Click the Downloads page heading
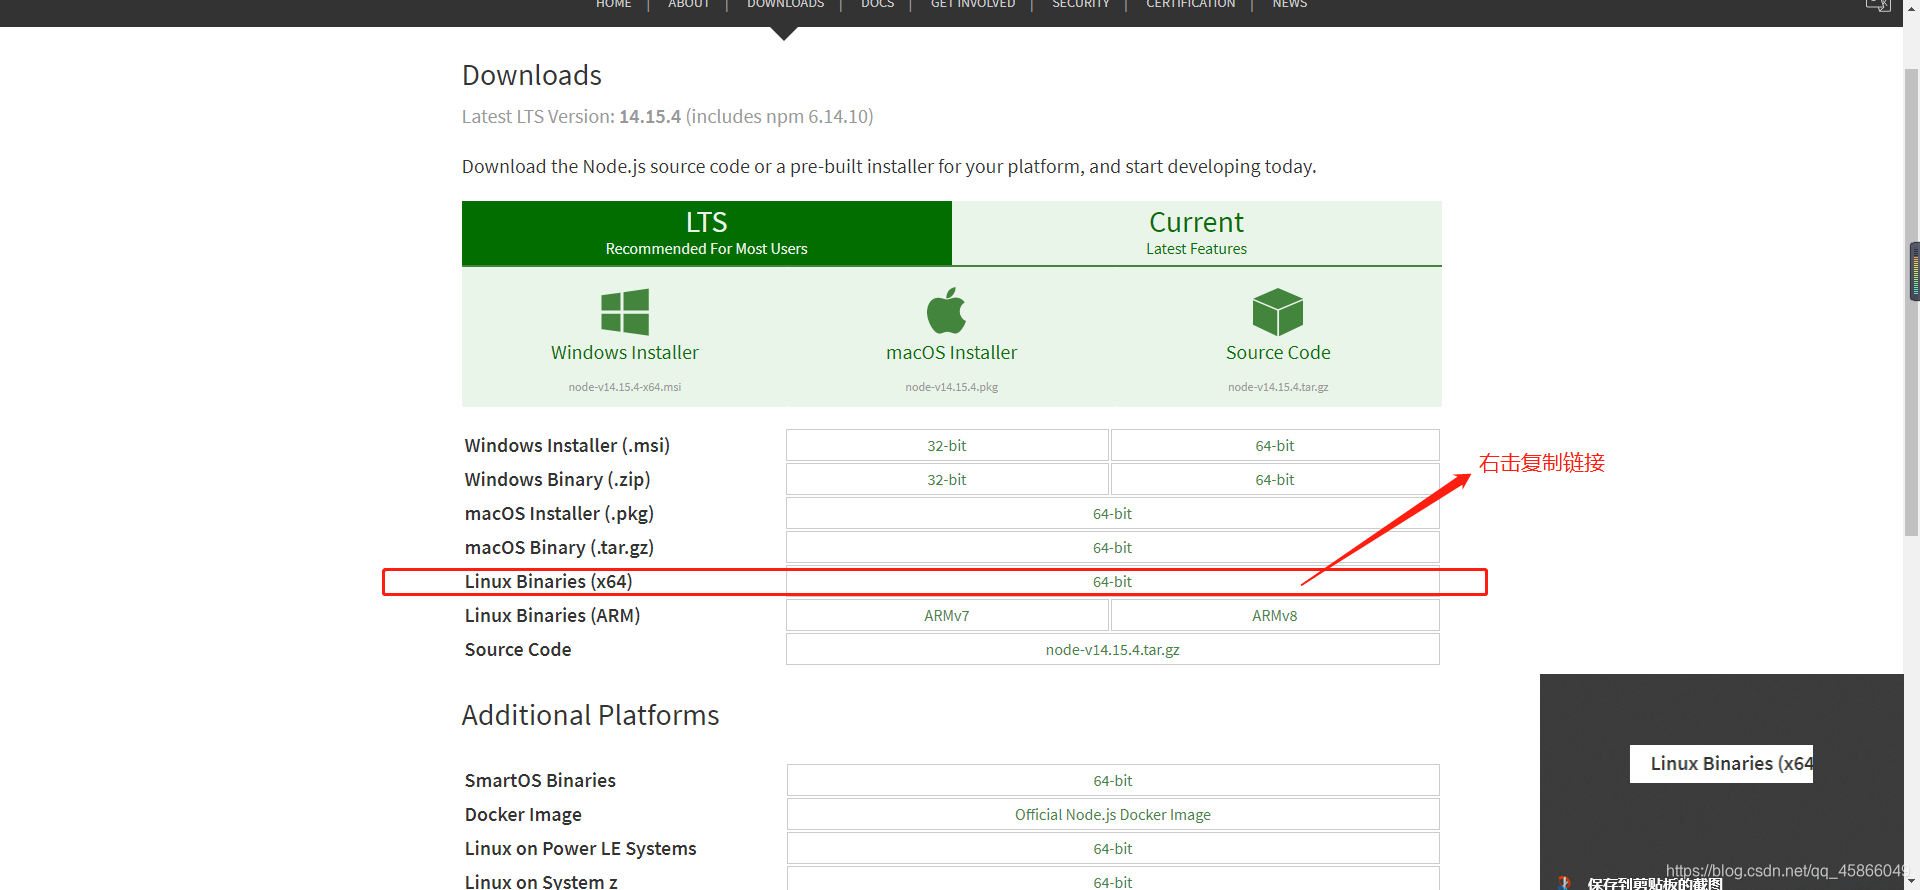The width and height of the screenshot is (1920, 890). pyautogui.click(x=532, y=75)
